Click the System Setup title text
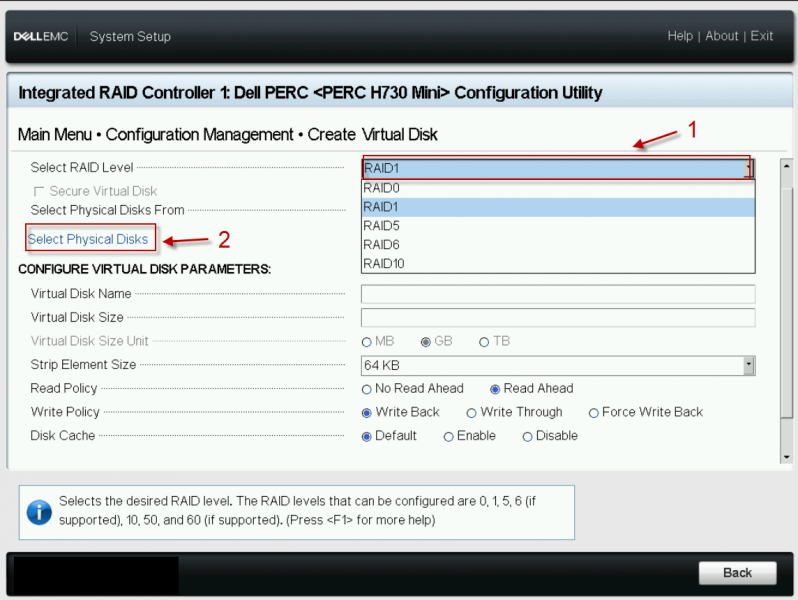 coord(130,37)
